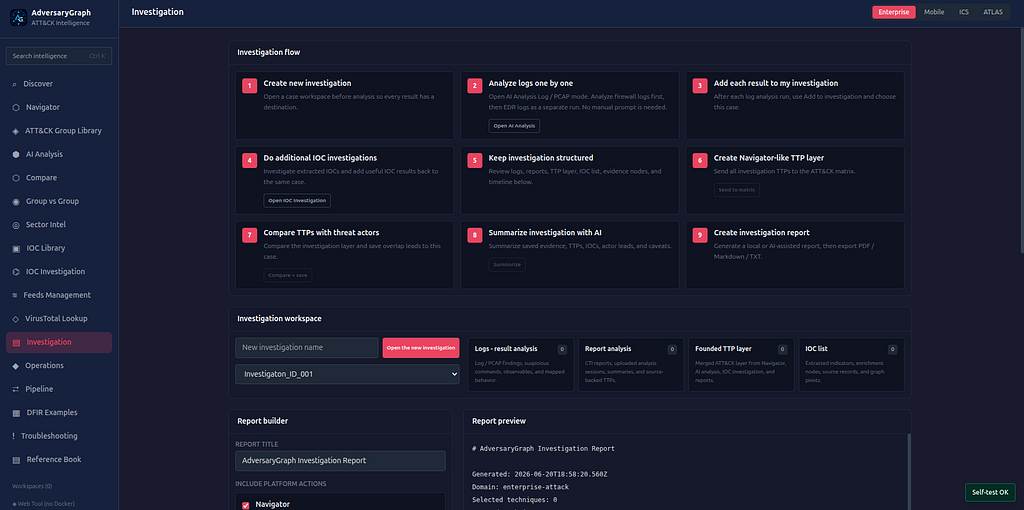This screenshot has height=510, width=1024.
Task: Click the main page vertical scrollbar
Action: click(x=1021, y=140)
